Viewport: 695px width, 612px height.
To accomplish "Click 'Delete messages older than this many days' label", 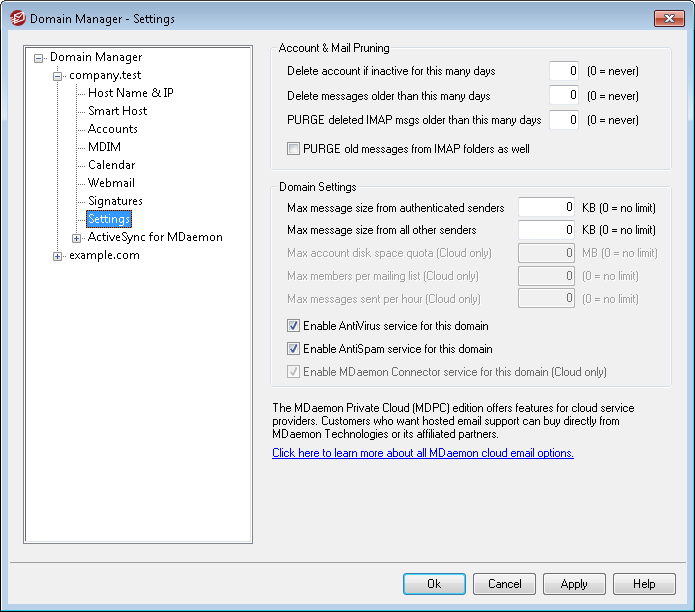I will (x=389, y=96).
